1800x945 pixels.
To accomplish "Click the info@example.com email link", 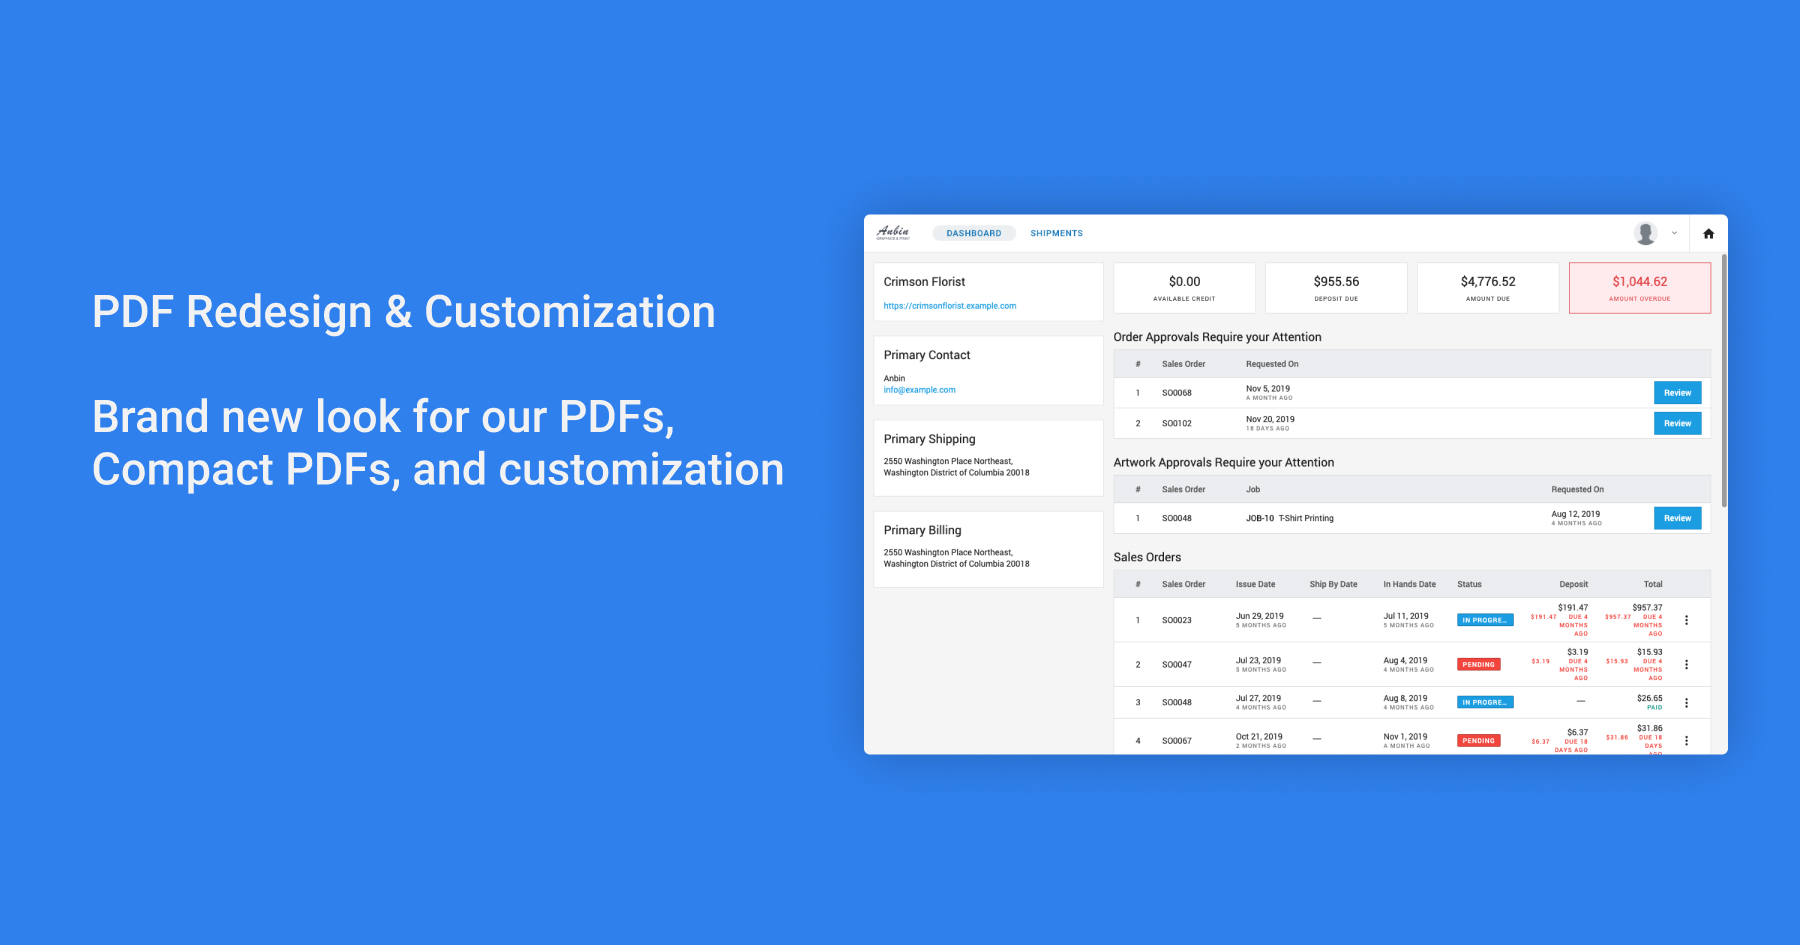I will tap(919, 390).
